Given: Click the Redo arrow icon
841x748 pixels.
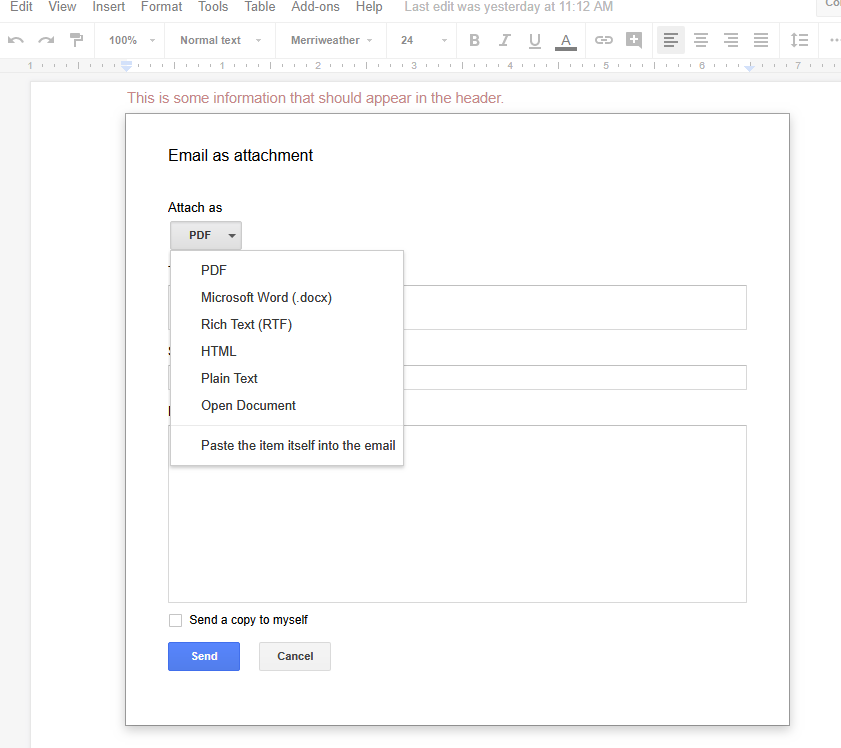Looking at the screenshot, I should pyautogui.click(x=46, y=40).
